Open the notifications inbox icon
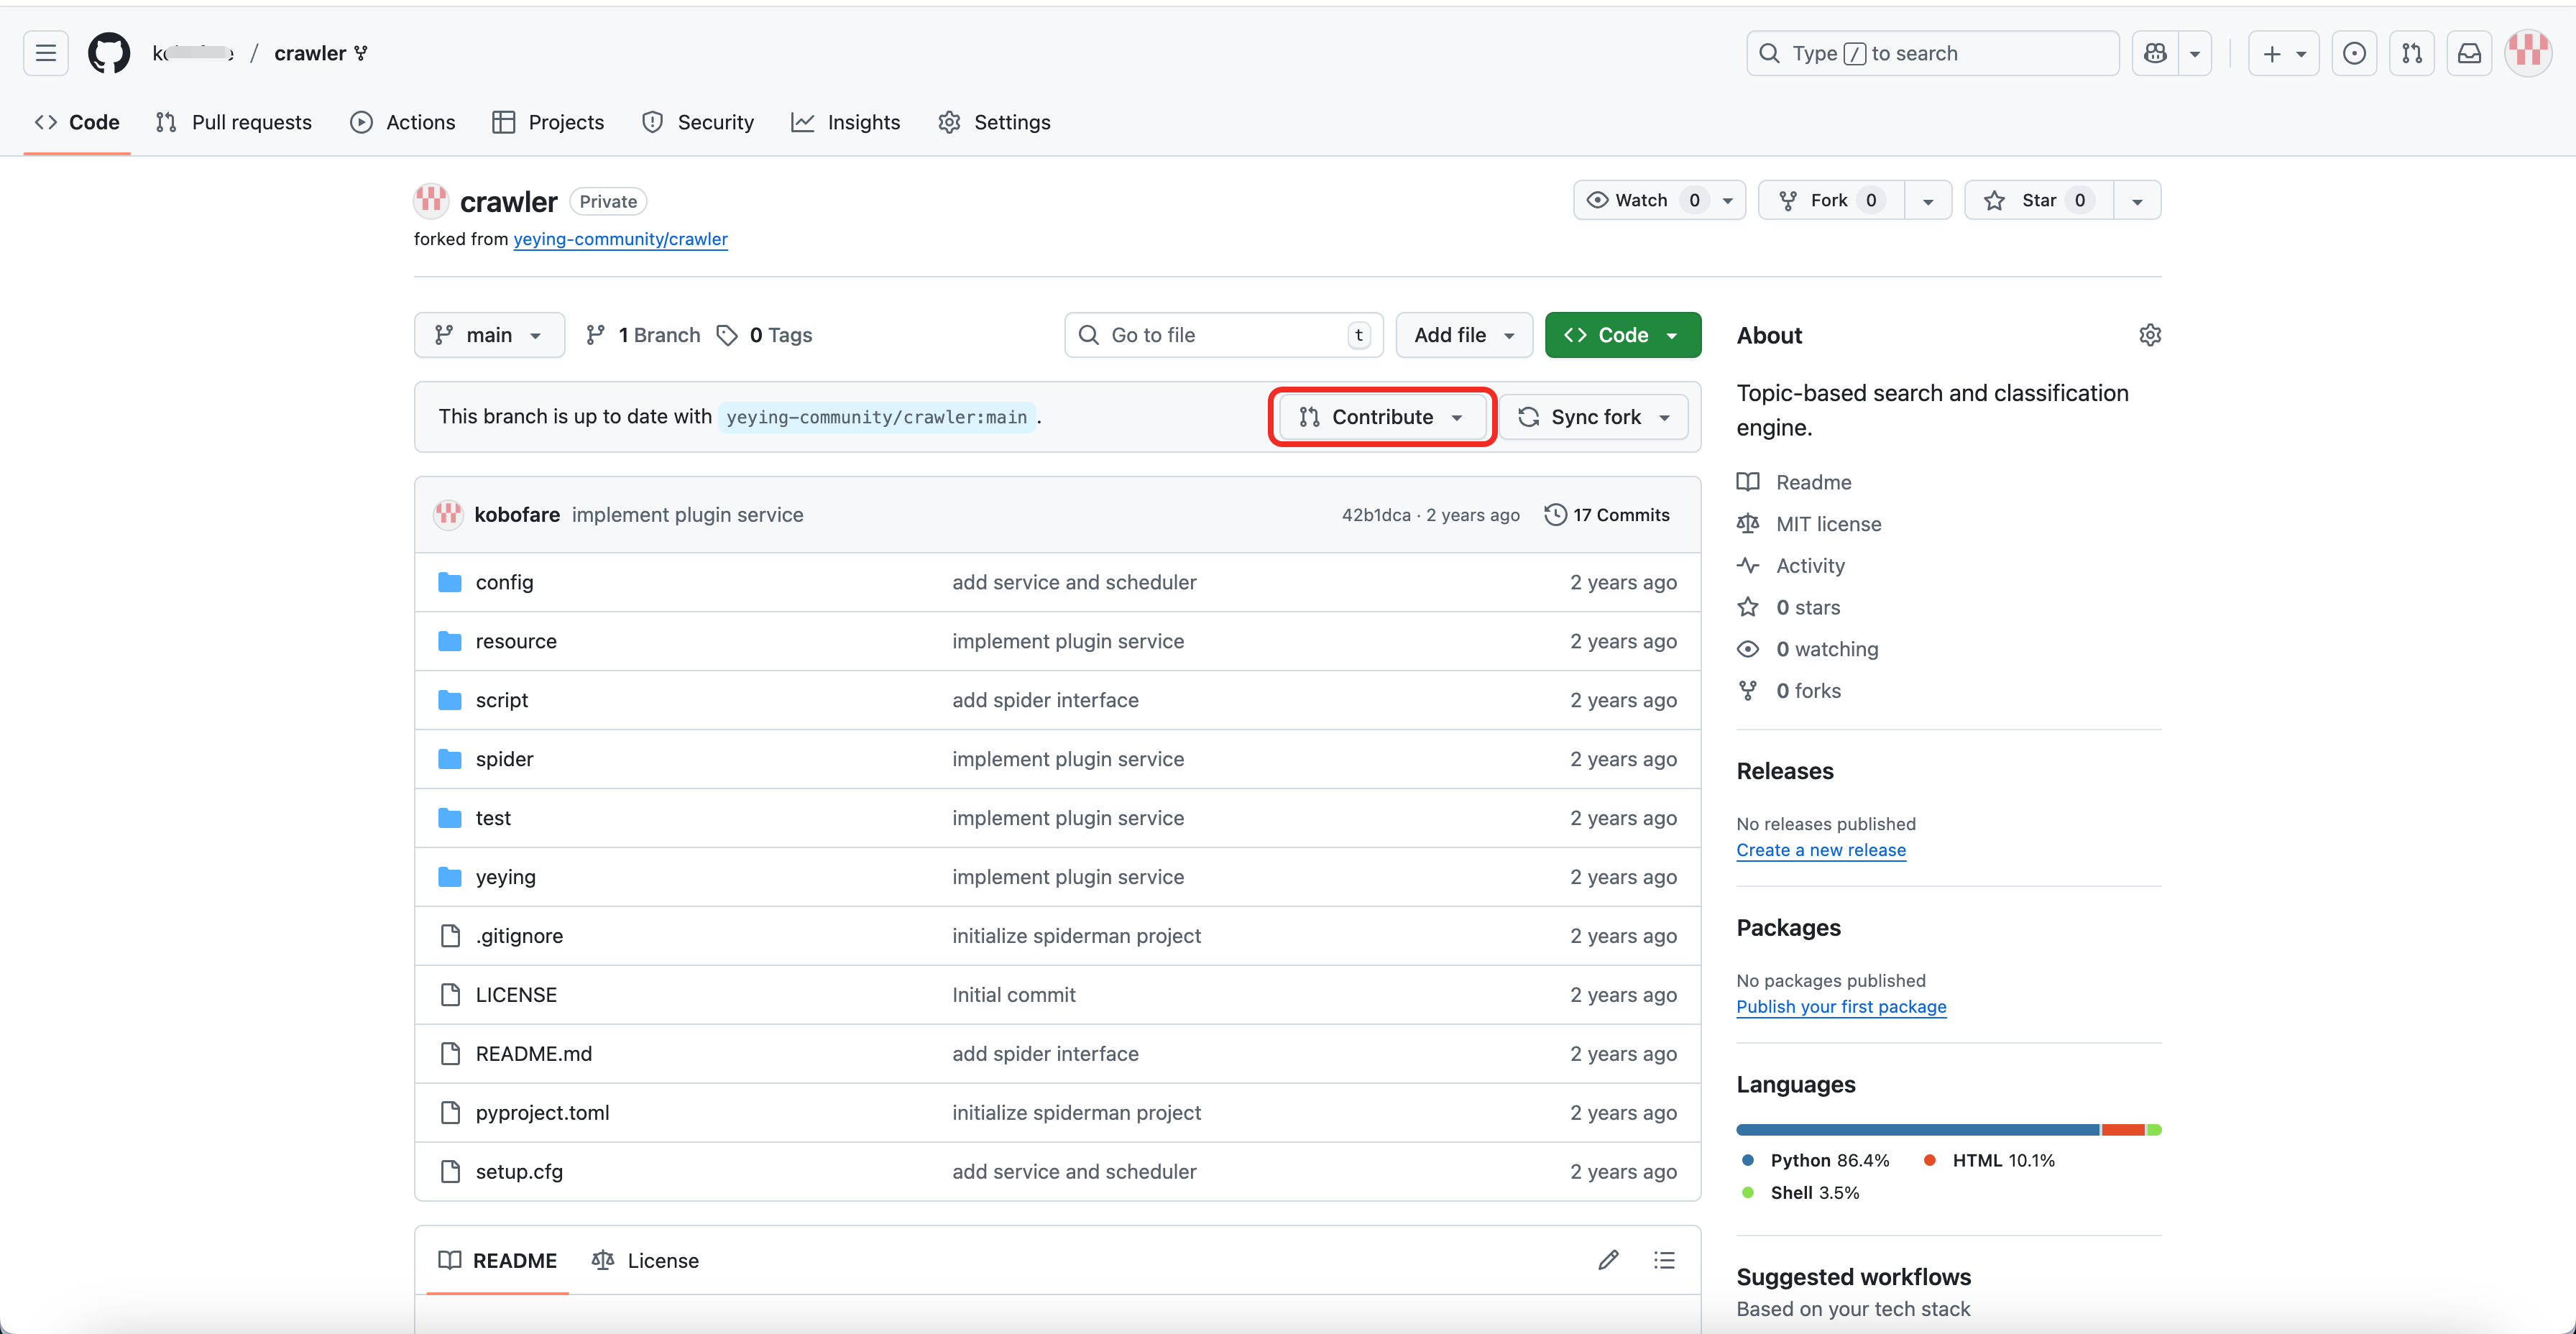2576x1334 pixels. [2469, 53]
